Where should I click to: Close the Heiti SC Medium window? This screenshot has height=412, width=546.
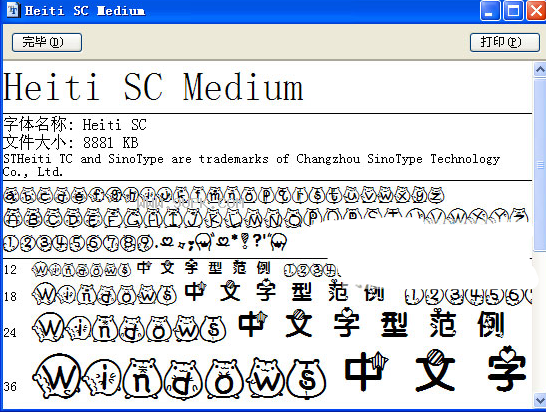536,11
